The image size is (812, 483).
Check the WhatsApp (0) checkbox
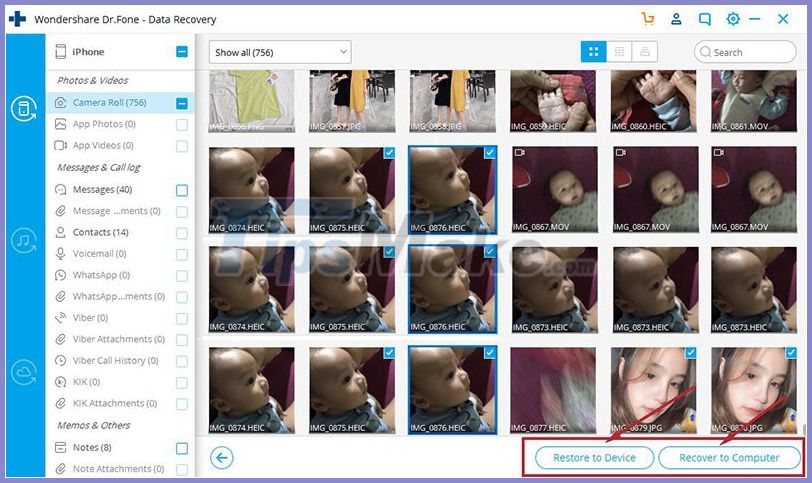(x=182, y=276)
